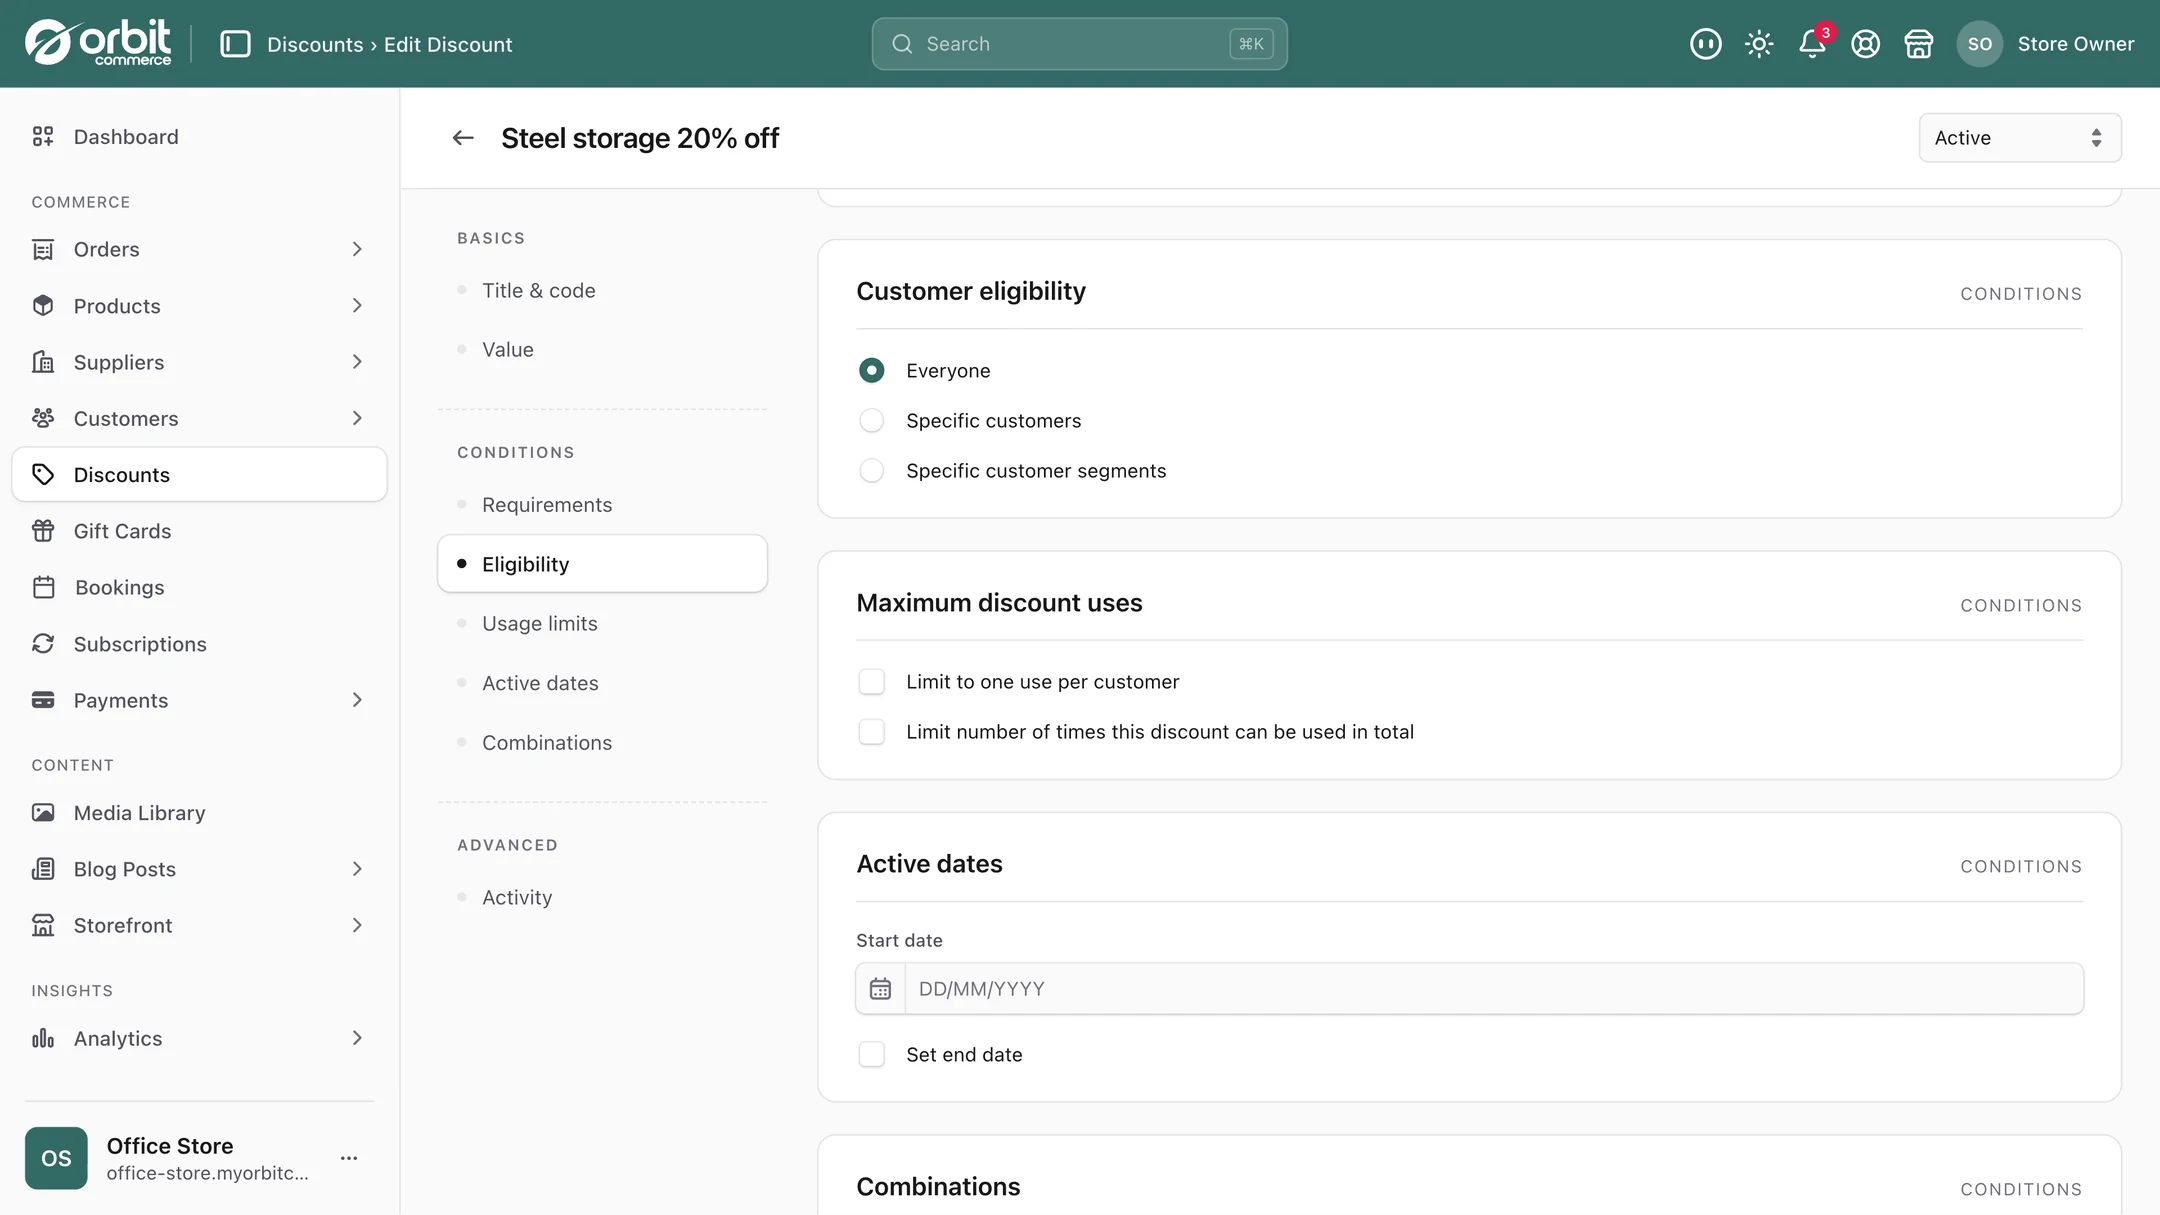Expand the Storefront submenu chevron
The height and width of the screenshot is (1215, 2160).
[x=357, y=925]
